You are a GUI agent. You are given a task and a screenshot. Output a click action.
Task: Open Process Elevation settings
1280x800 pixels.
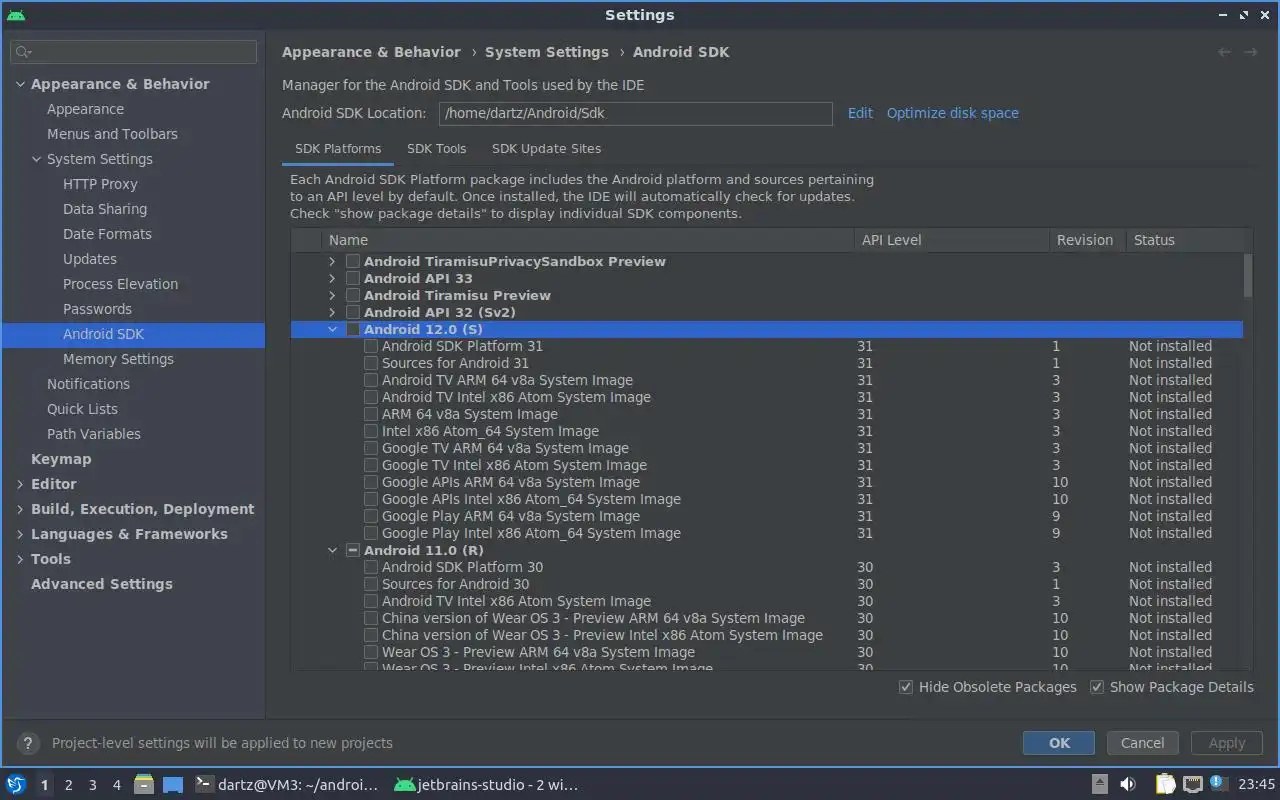pos(120,284)
